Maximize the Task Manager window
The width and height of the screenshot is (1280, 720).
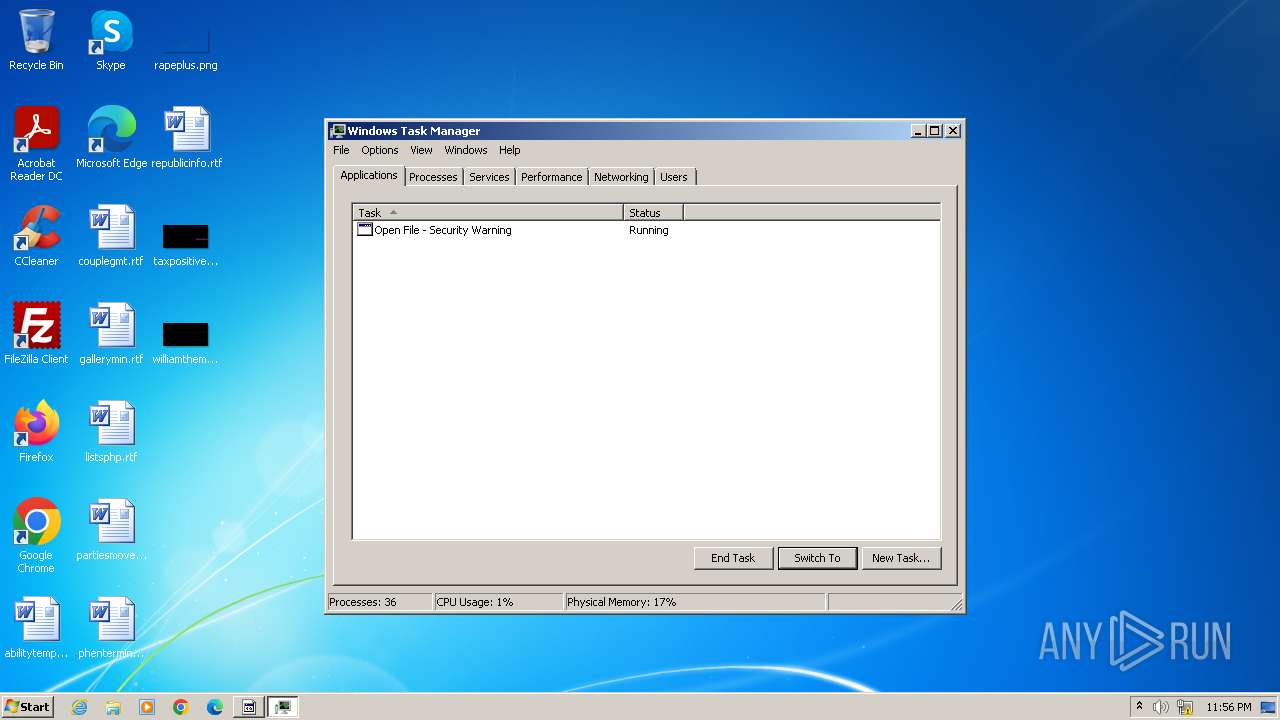[934, 131]
